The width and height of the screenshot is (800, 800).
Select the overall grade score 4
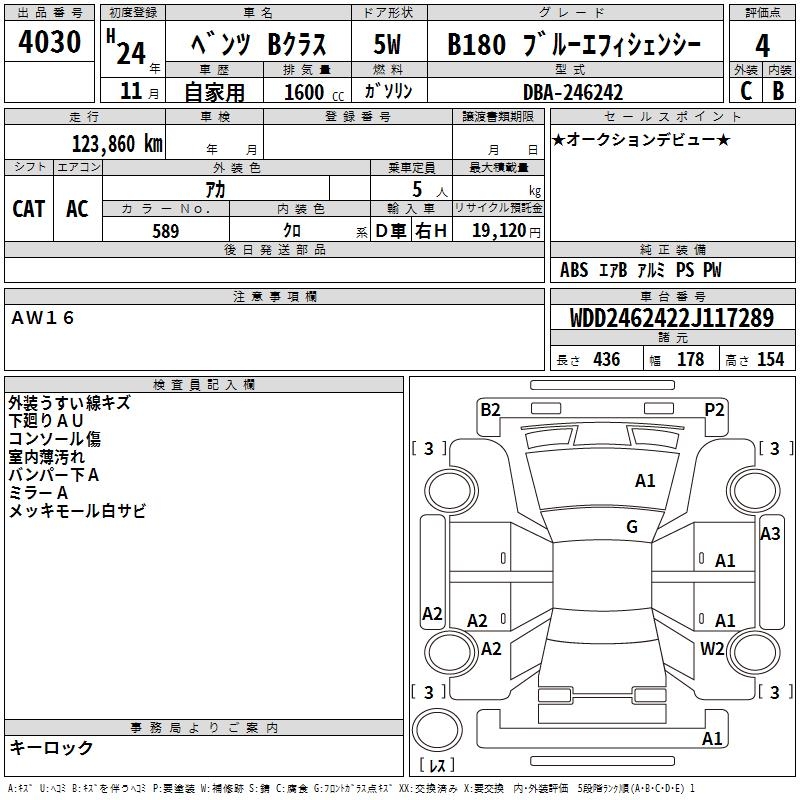(x=762, y=45)
